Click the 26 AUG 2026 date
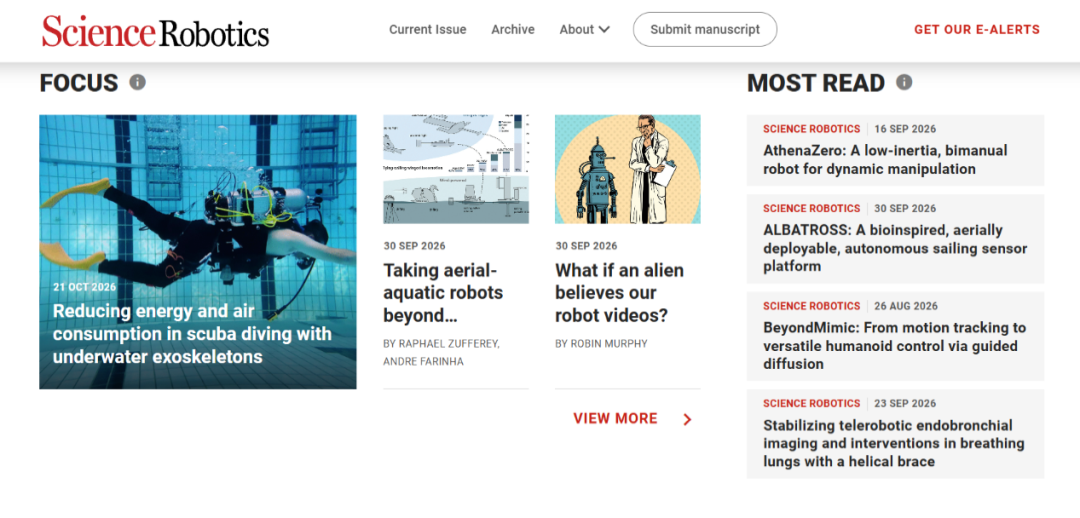Screen dimensions: 1080x518 [906, 306]
